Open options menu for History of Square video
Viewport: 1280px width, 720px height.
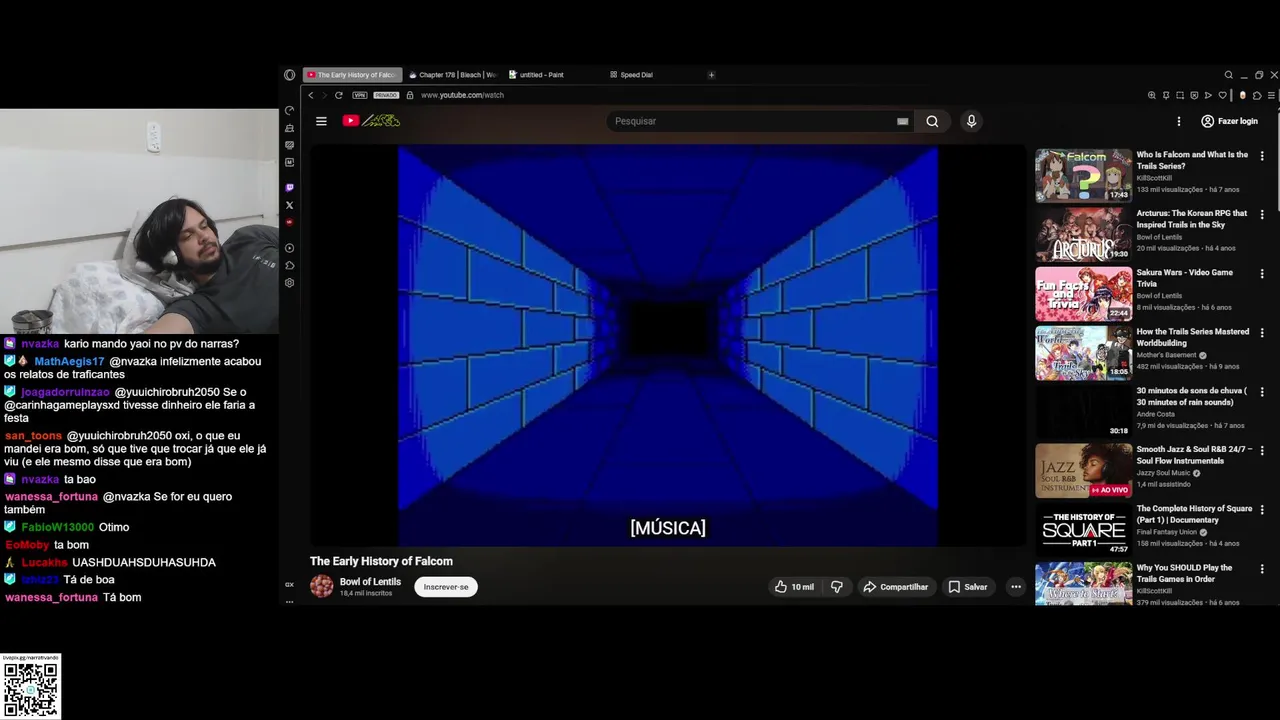tap(1262, 510)
